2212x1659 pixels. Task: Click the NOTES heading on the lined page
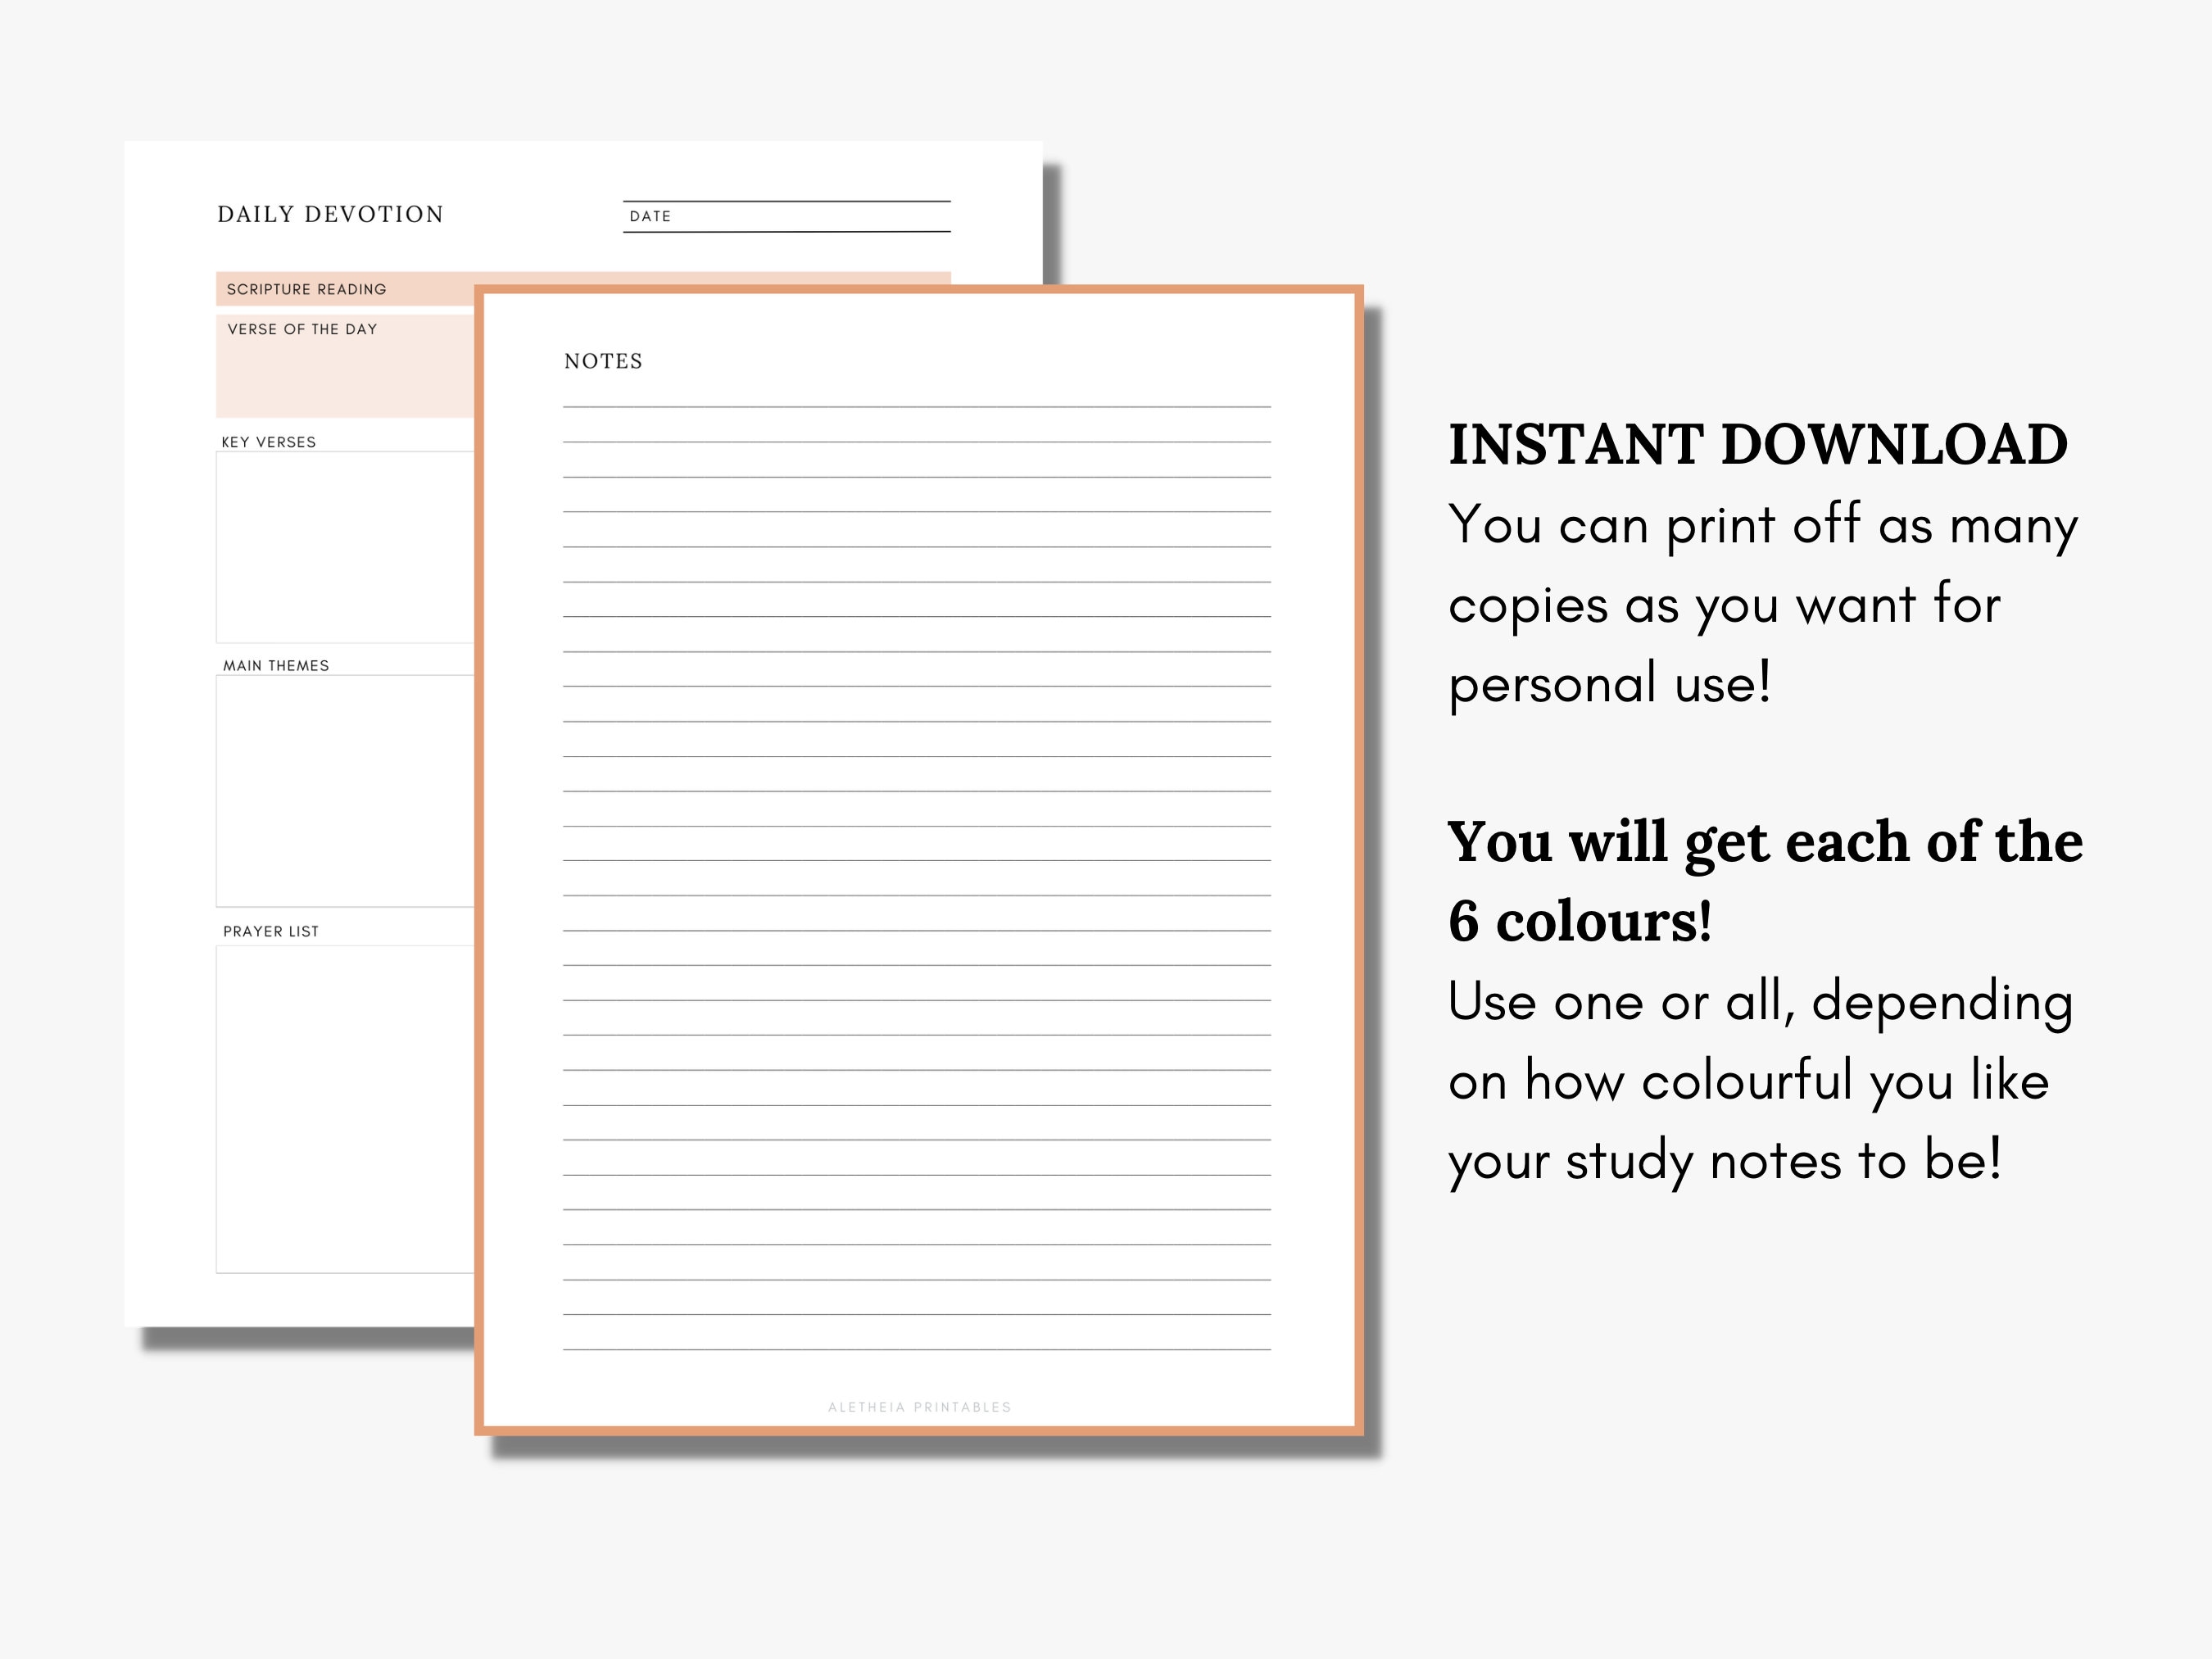tap(604, 361)
